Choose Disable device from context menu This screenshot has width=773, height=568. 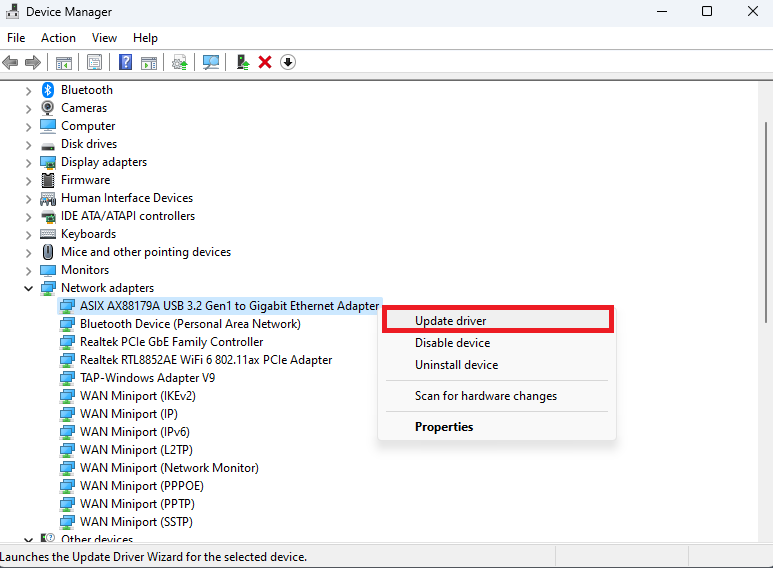pyautogui.click(x=497, y=343)
